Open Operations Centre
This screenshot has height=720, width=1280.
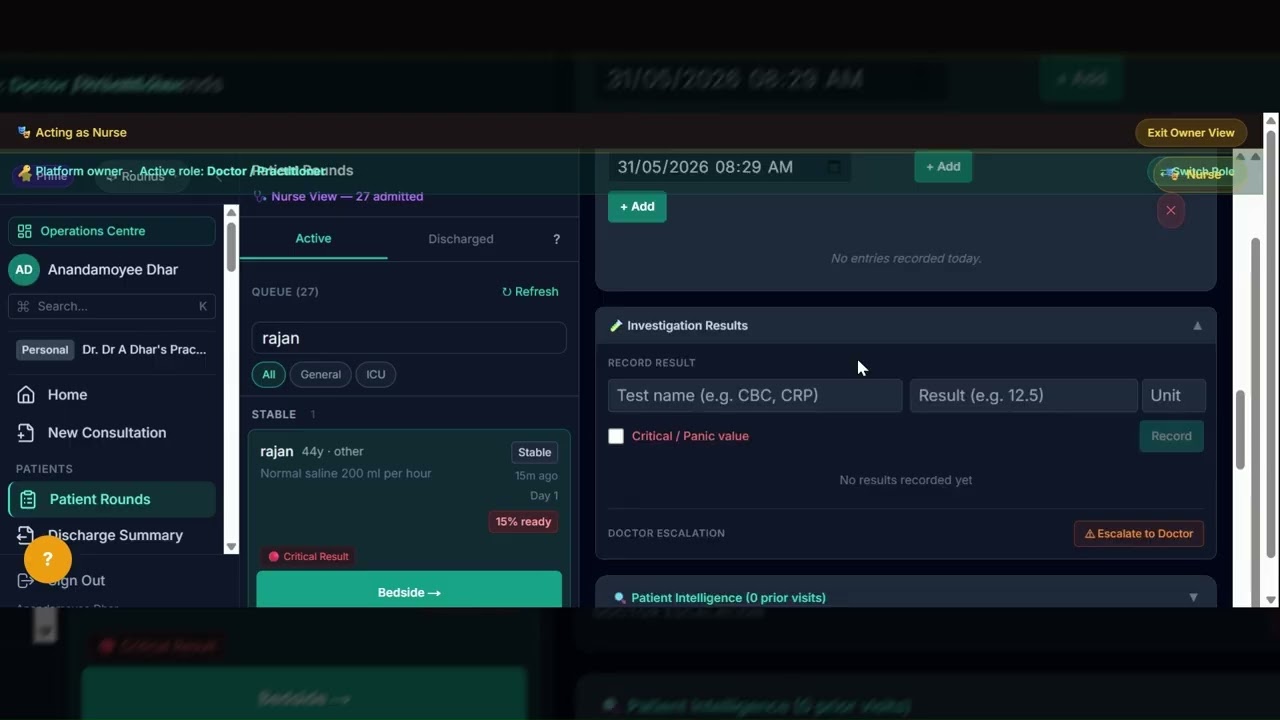[x=112, y=231]
